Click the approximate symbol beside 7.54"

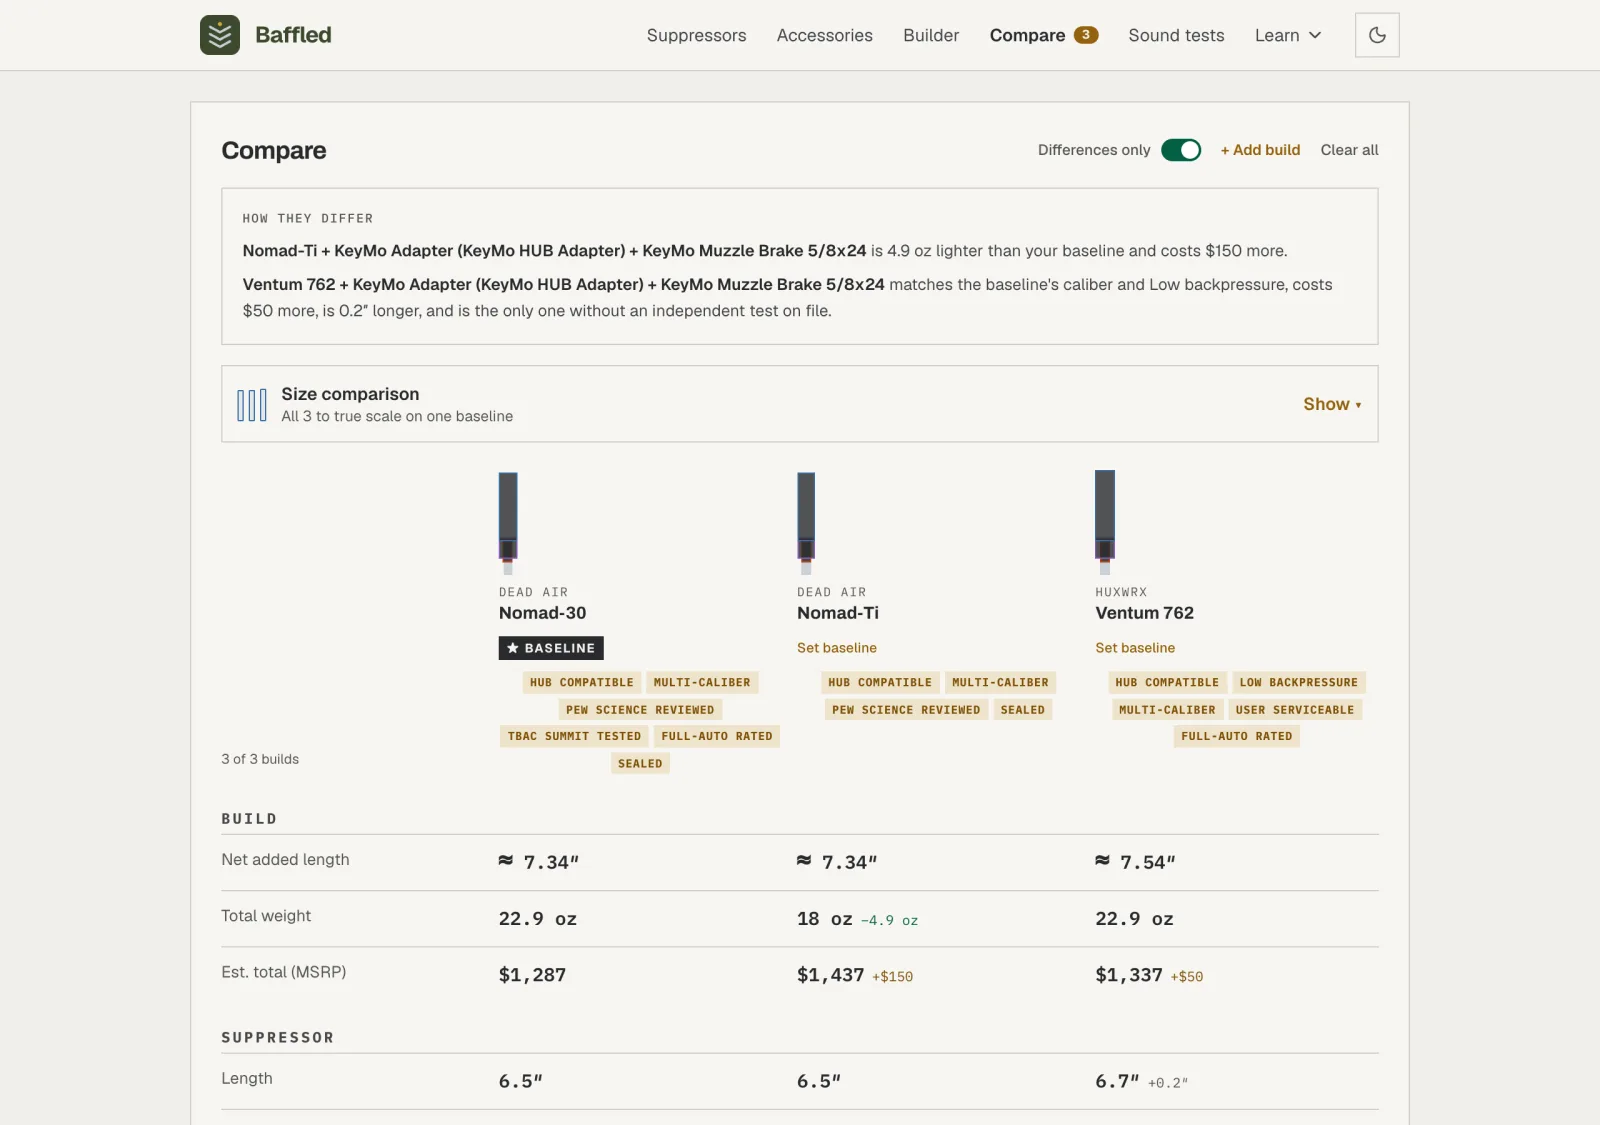pyautogui.click(x=1103, y=861)
